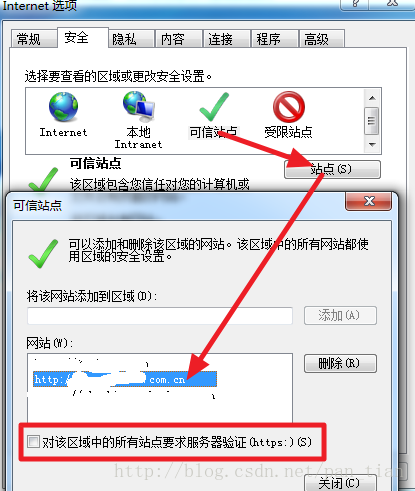Select the highlighted http com.cn website entry
Viewport: 415px width, 491px height.
click(x=125, y=379)
